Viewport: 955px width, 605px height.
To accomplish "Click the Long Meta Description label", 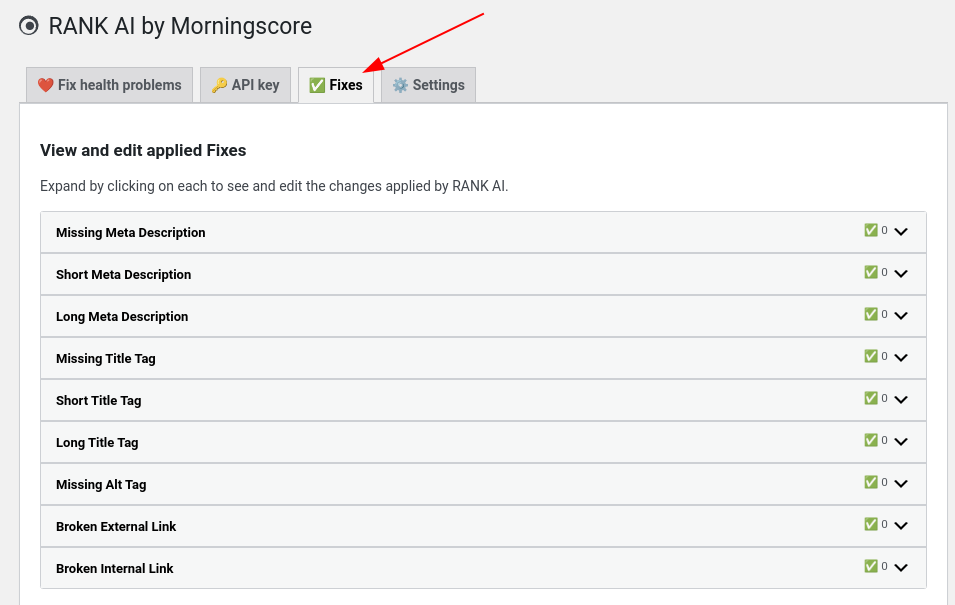I will 122,317.
